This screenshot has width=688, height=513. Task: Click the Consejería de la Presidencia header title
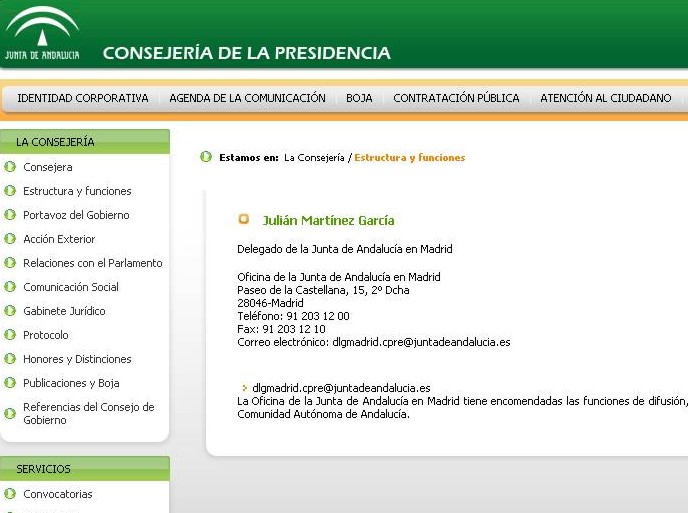coord(246,53)
